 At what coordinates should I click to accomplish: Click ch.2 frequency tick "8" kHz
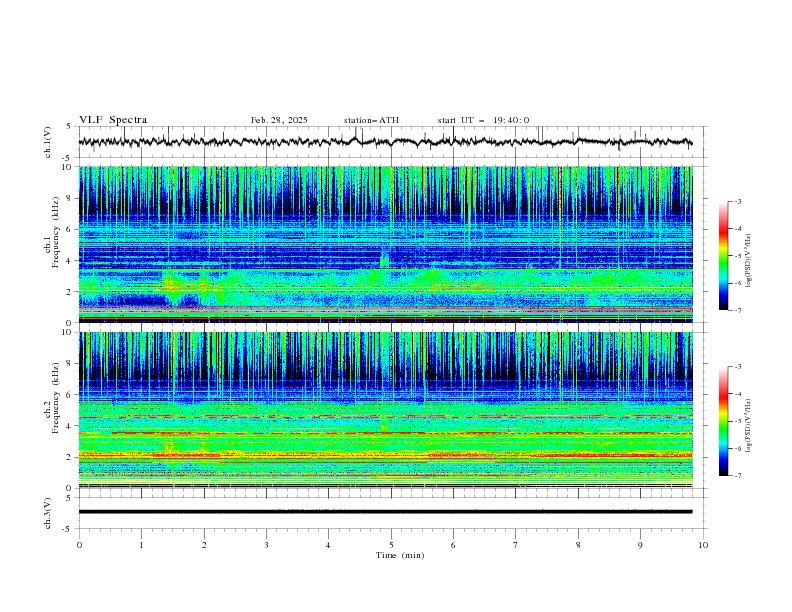click(70, 364)
